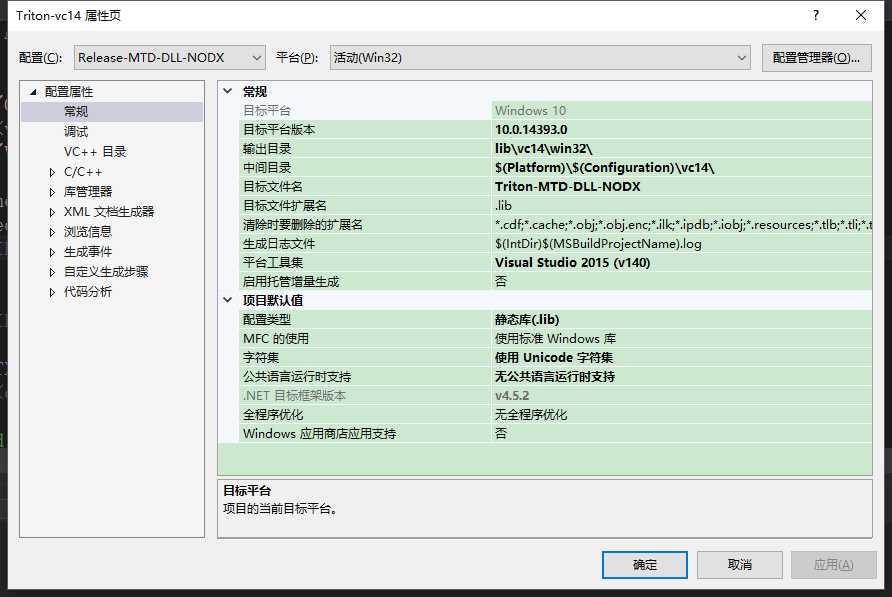This screenshot has height=597, width=892.
Task: Click the 配置类型 value 静态库(.lib)
Action: coord(682,319)
